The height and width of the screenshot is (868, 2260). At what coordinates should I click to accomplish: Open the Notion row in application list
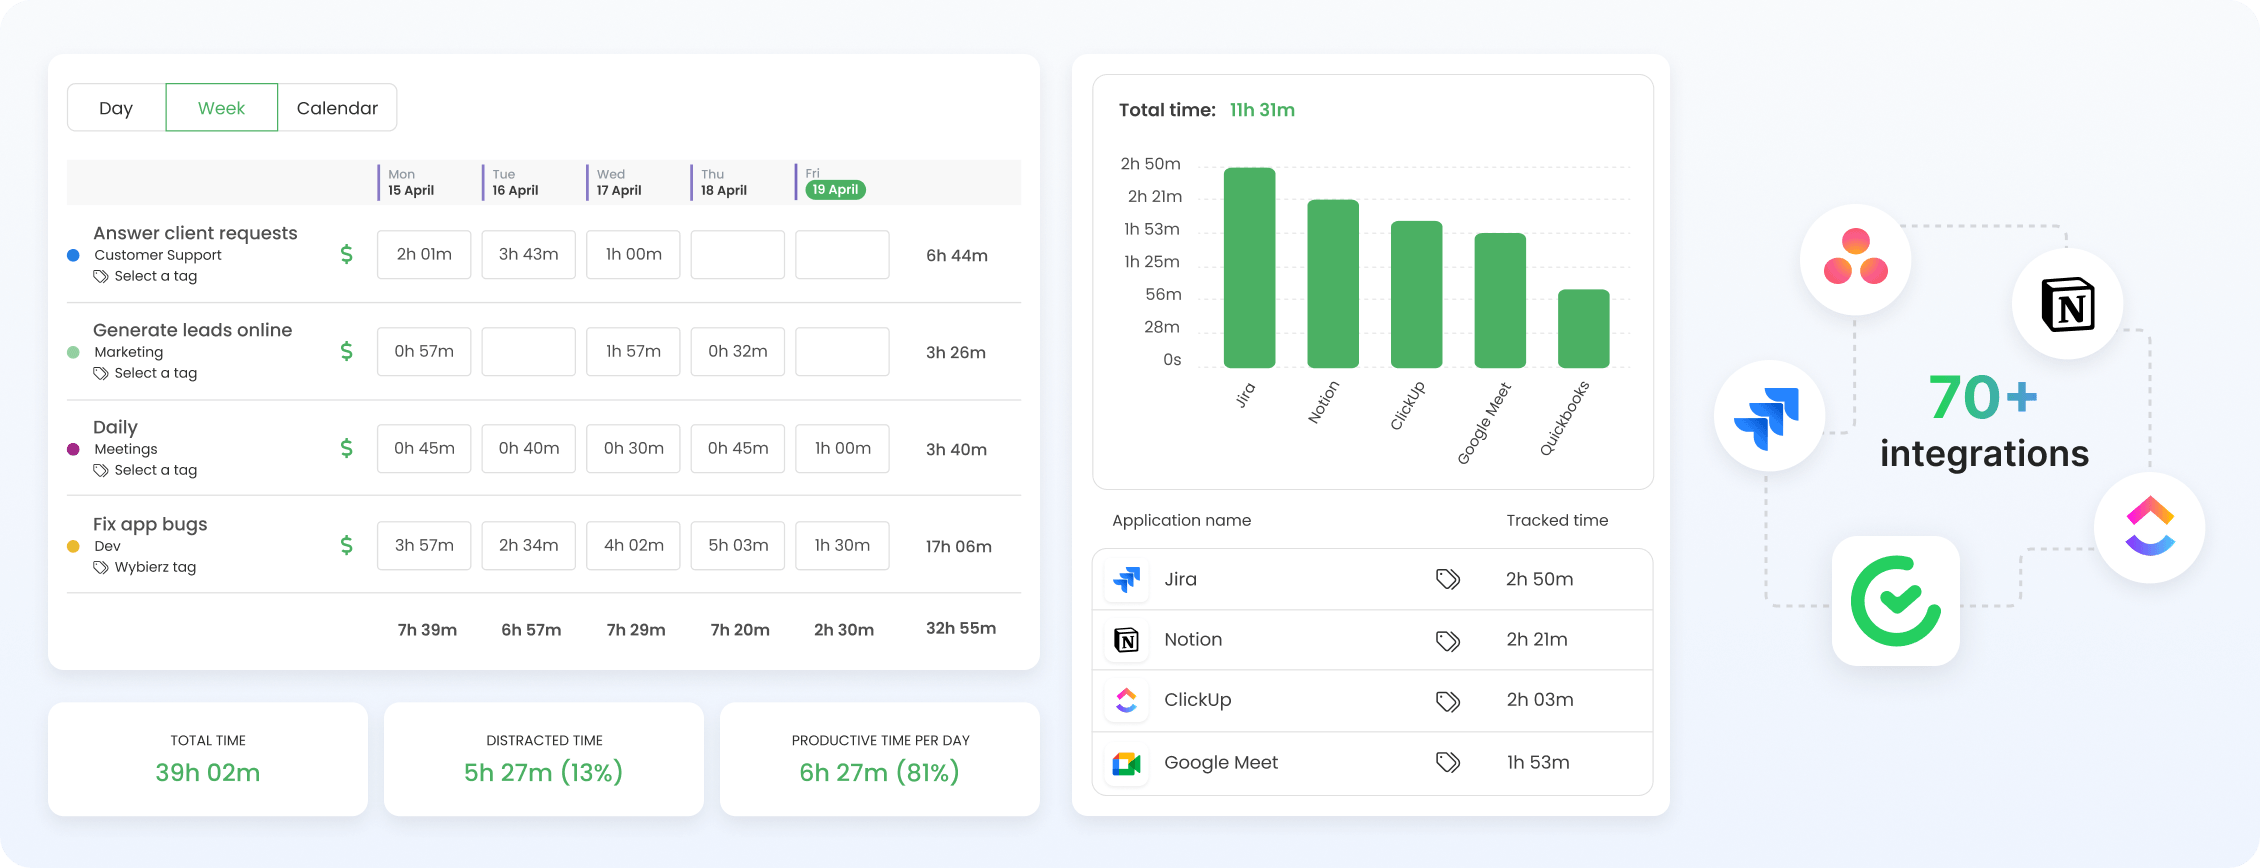1372,640
